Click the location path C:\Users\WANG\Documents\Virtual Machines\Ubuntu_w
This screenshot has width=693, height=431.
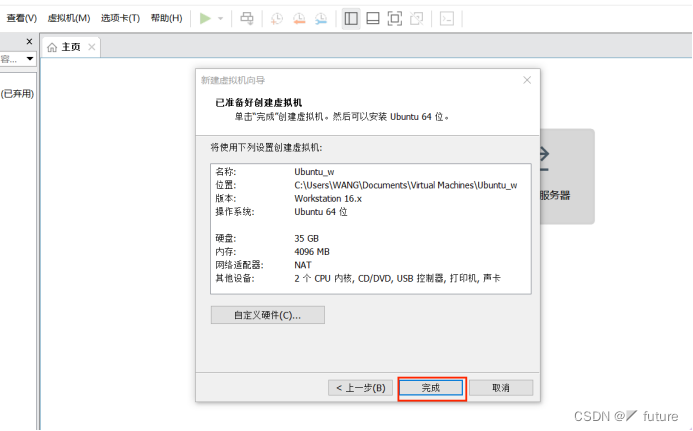406,185
